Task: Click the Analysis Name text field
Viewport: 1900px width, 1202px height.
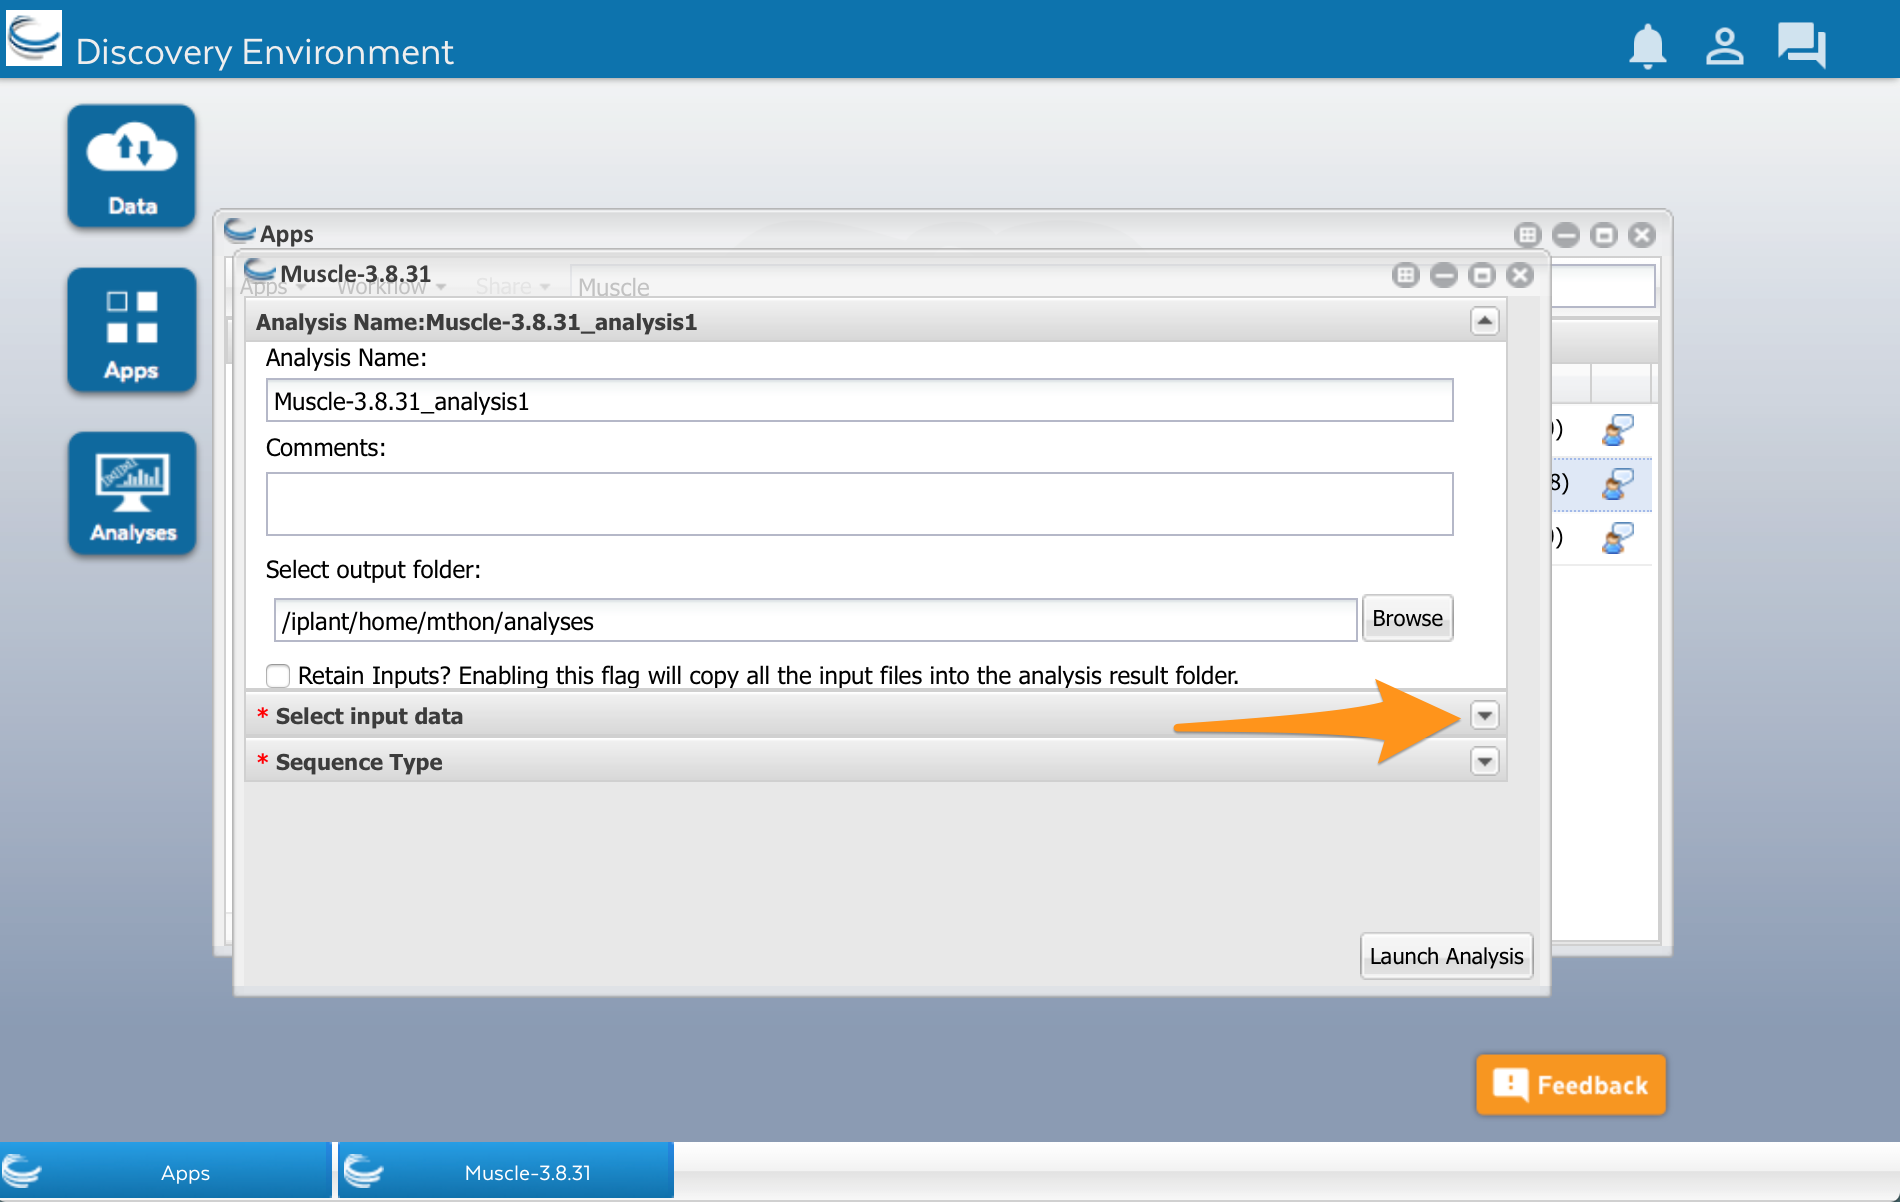Action: tap(859, 401)
